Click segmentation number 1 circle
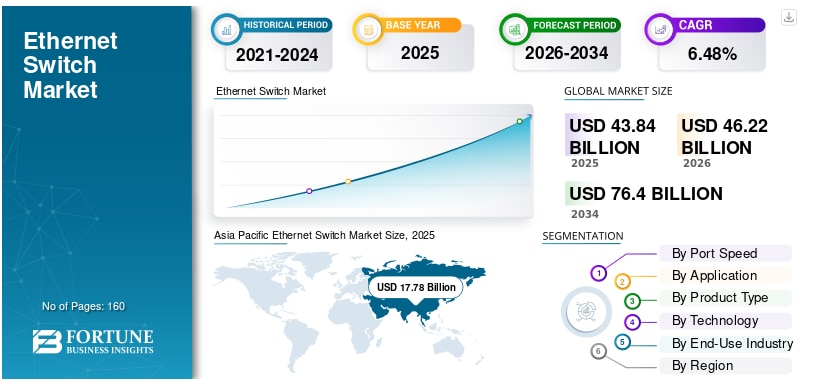 598,273
